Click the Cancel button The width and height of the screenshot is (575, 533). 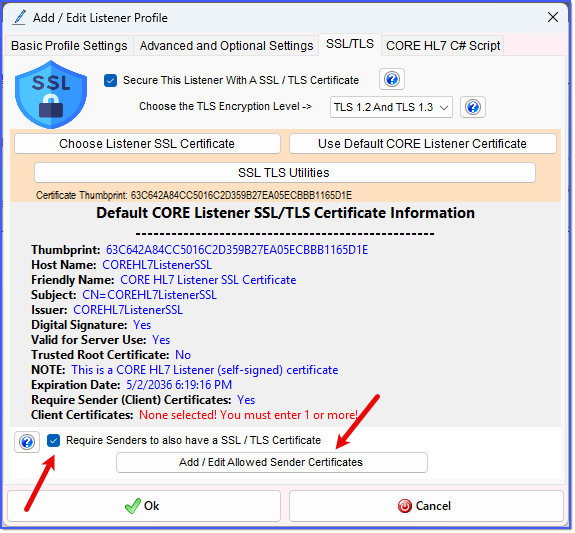coord(426,507)
